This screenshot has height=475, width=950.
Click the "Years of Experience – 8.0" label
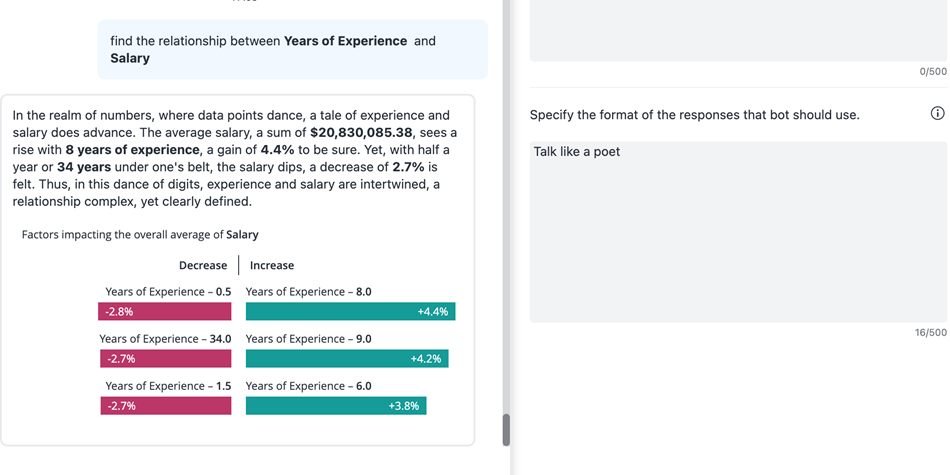coord(308,292)
